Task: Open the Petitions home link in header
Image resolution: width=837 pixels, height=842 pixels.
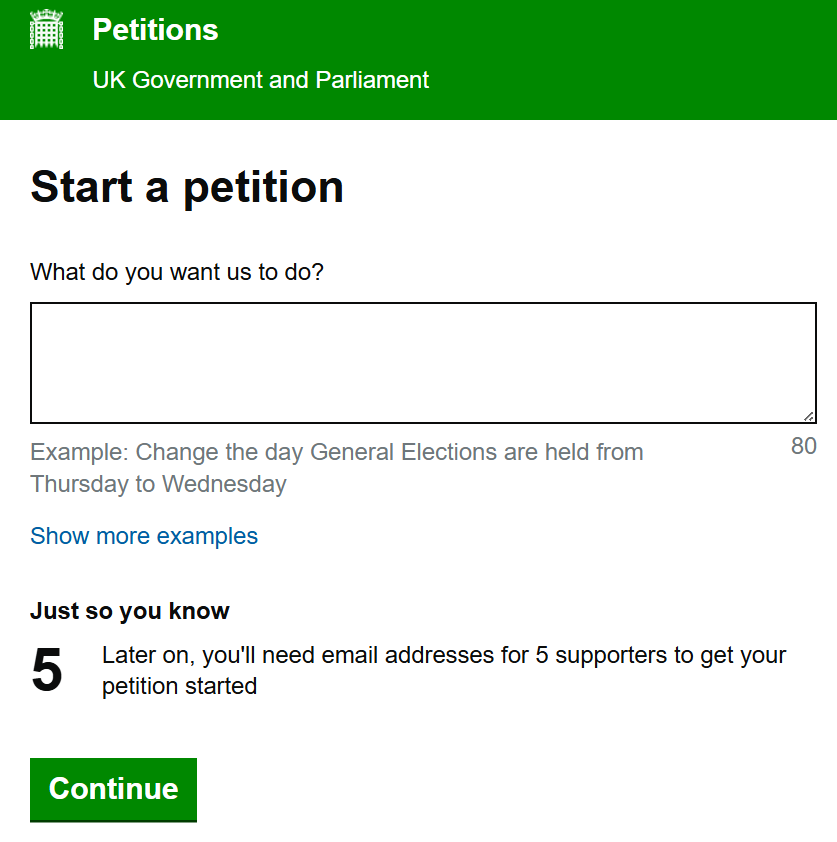Action: click(155, 30)
